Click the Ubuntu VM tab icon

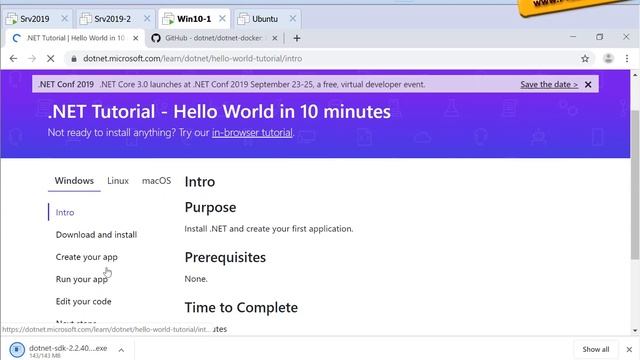pos(243,19)
